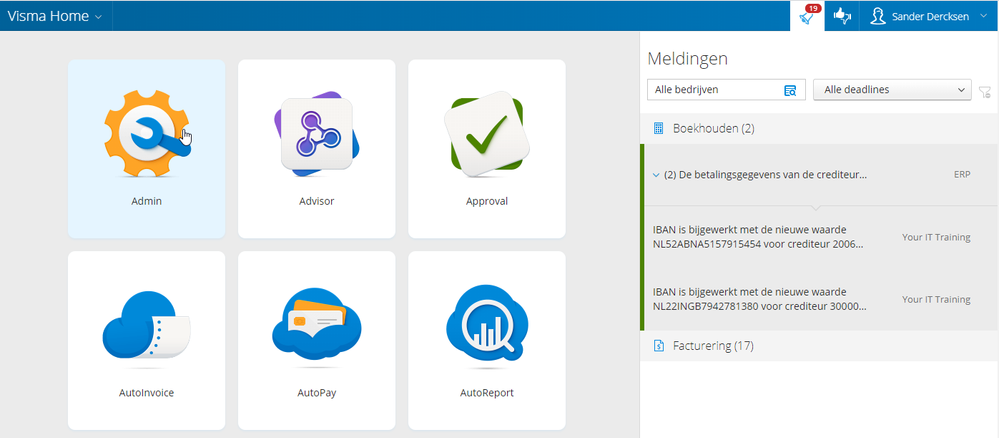
Task: Open the Visma Home dropdown menu
Action: [x=55, y=16]
